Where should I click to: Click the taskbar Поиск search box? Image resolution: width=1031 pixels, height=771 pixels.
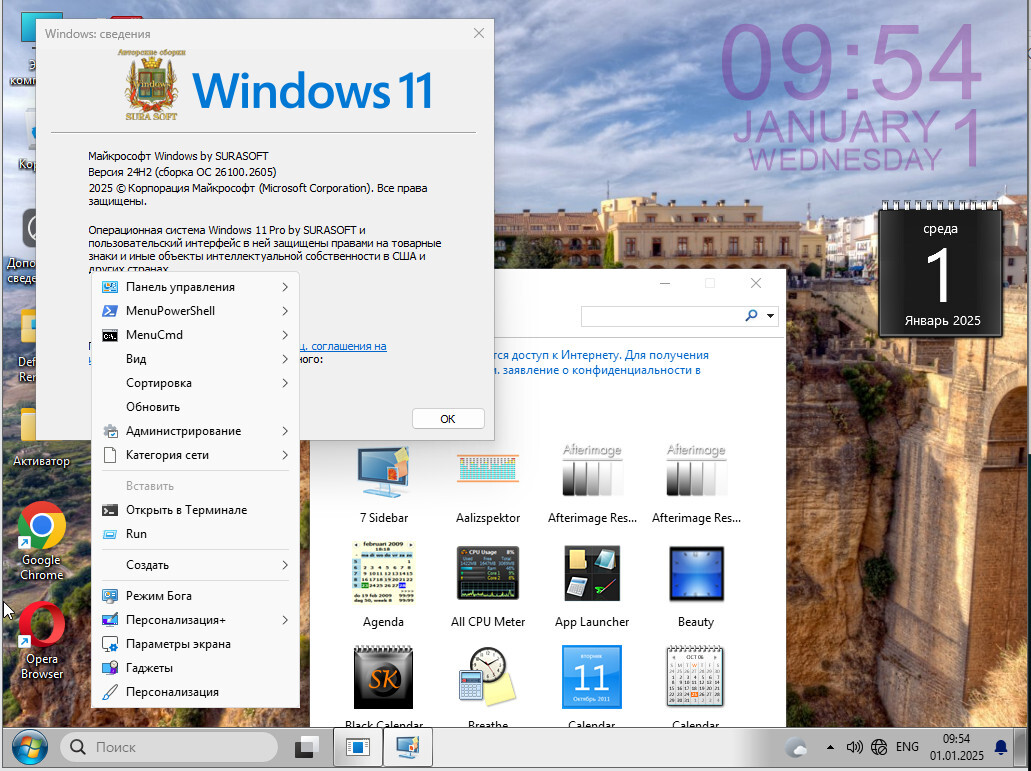(x=169, y=747)
